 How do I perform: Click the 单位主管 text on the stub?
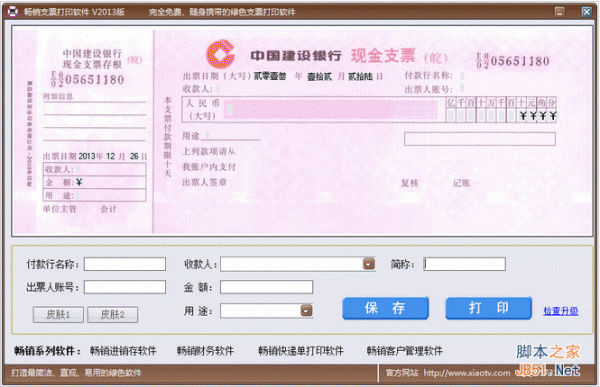60,209
